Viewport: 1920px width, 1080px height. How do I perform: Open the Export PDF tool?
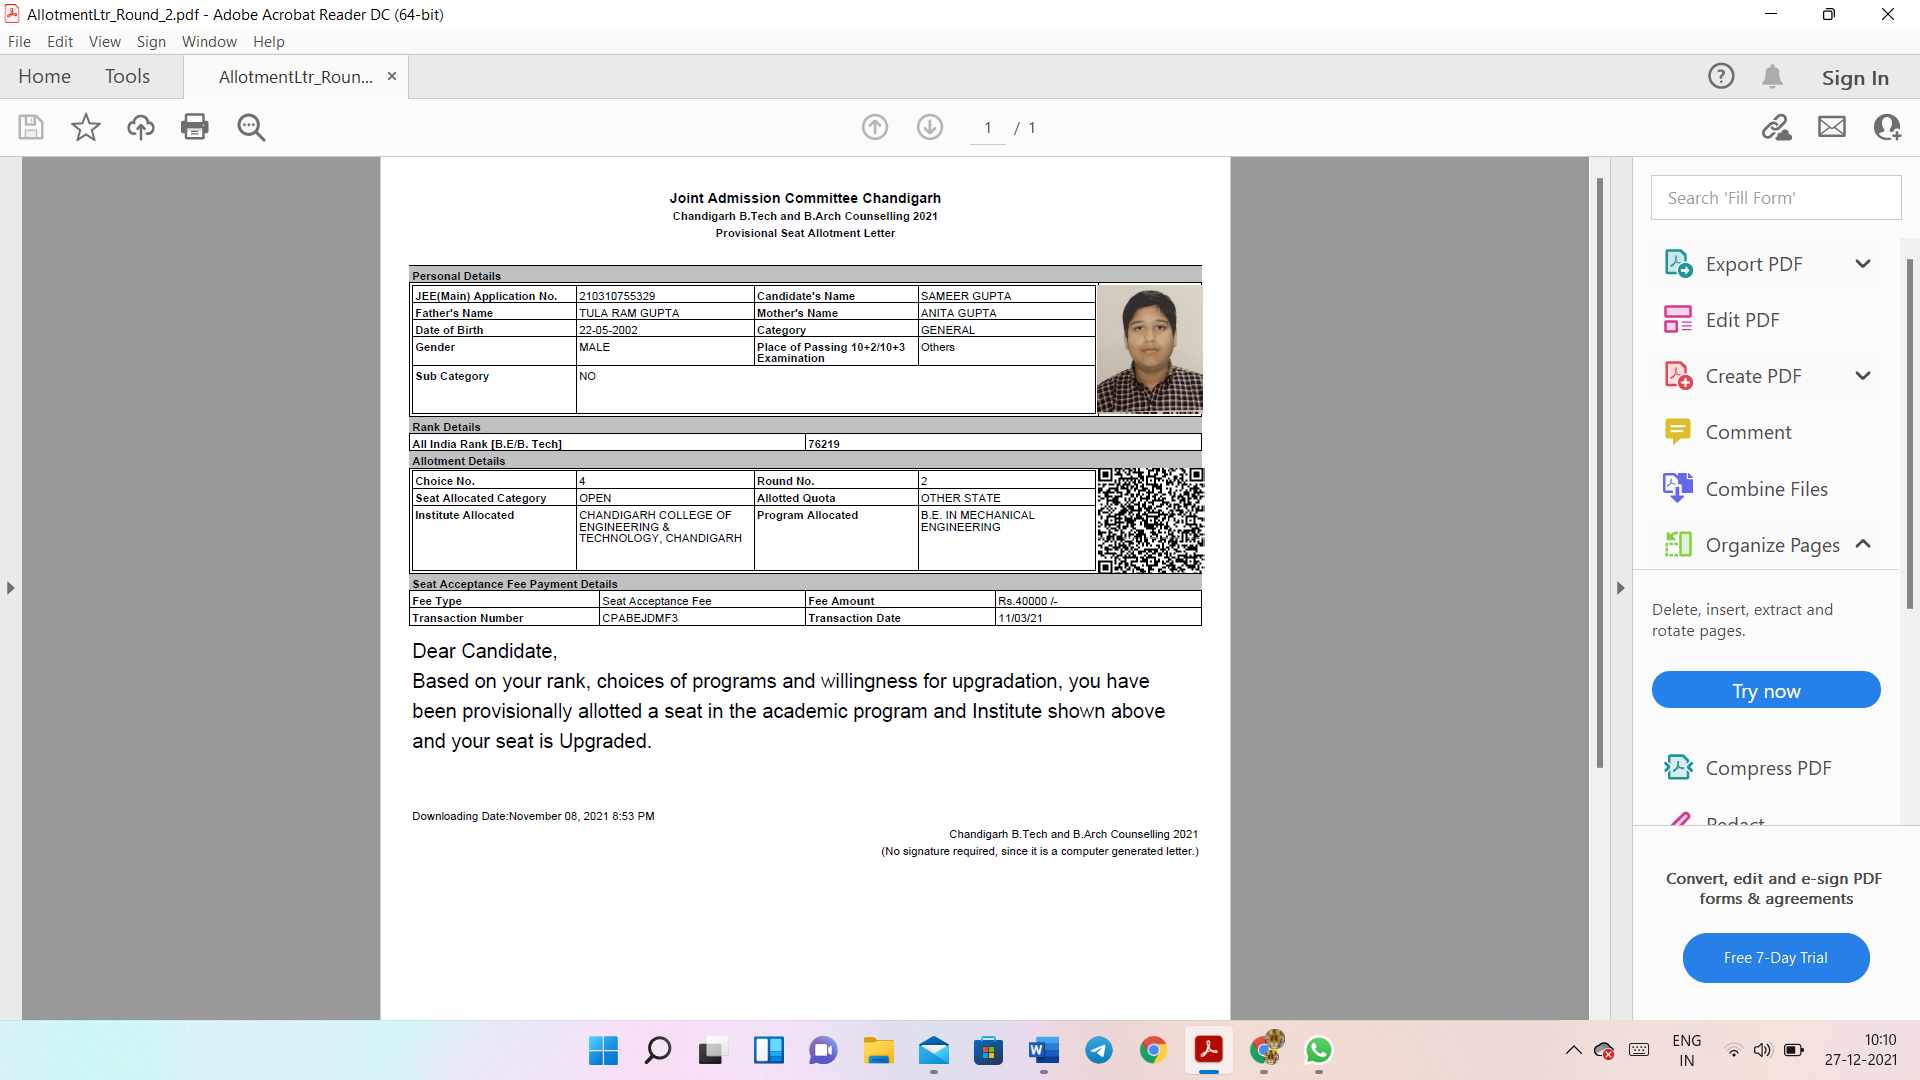pyautogui.click(x=1754, y=264)
